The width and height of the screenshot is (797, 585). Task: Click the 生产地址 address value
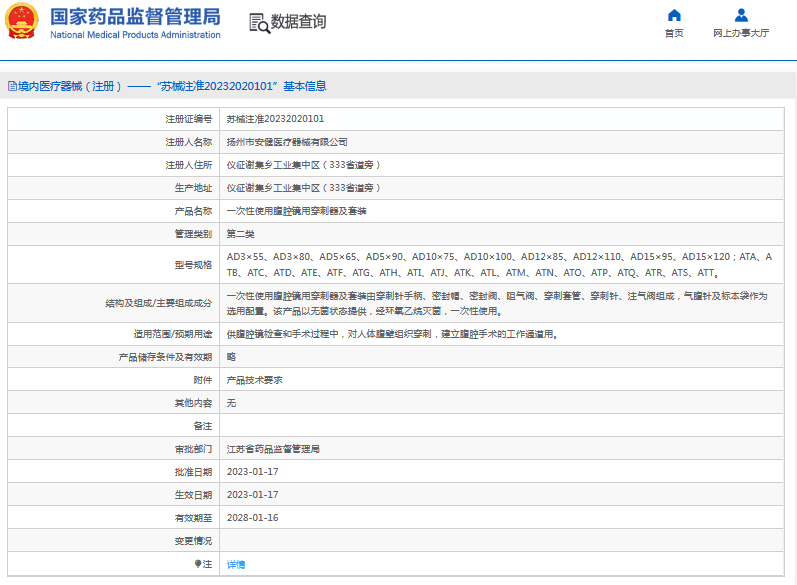point(303,188)
